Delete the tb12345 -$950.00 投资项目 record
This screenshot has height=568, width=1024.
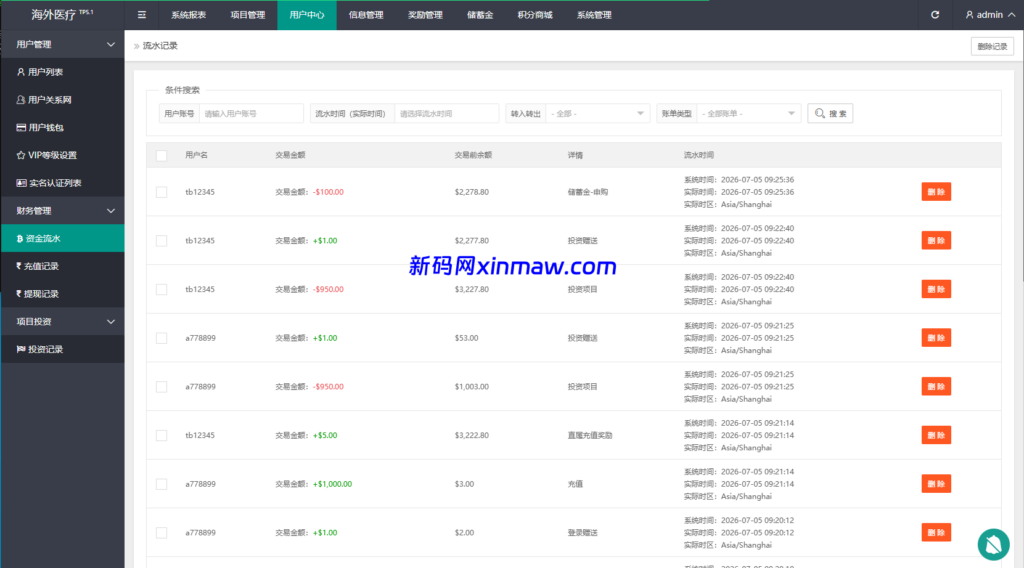pos(936,289)
